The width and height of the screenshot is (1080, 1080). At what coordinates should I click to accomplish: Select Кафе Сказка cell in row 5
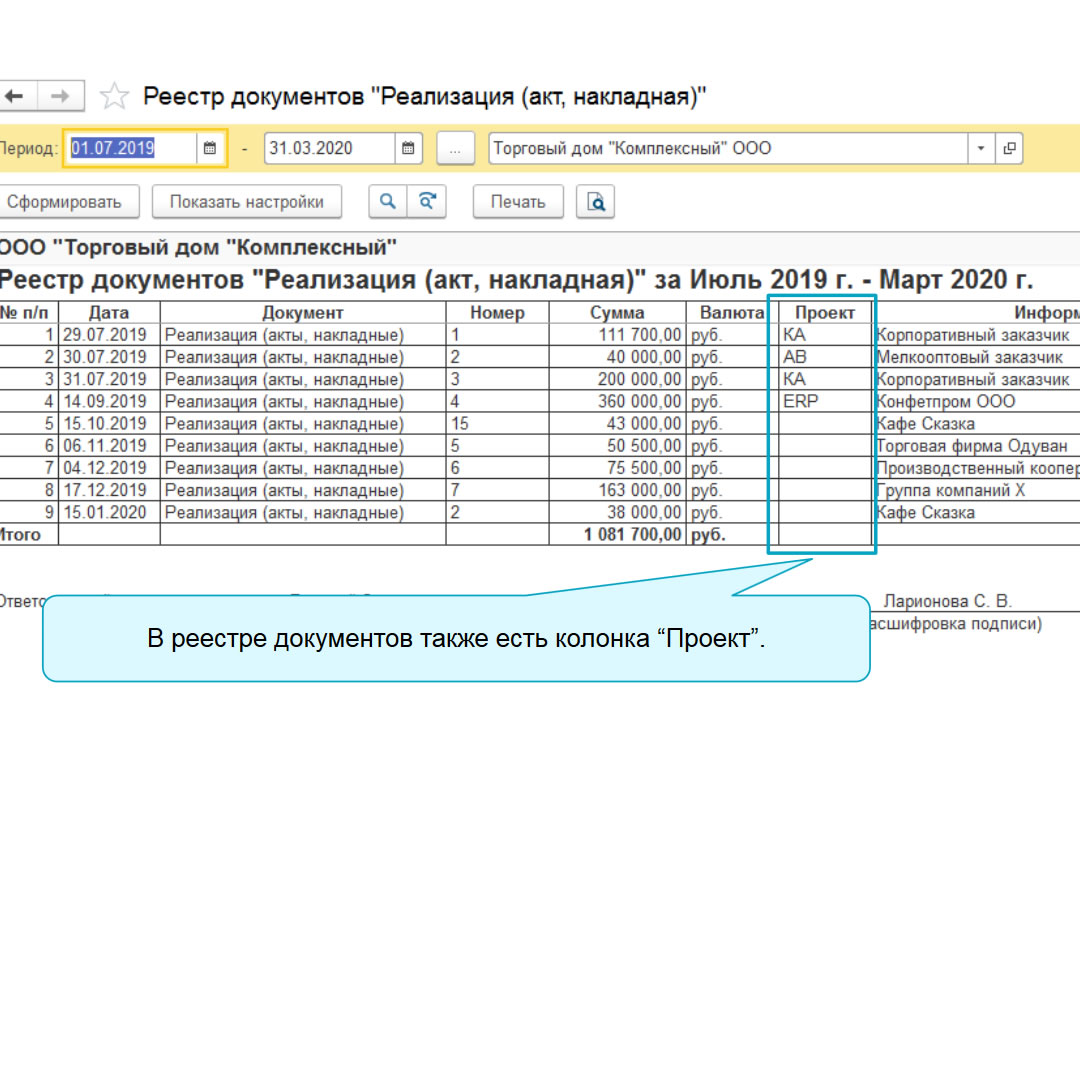(976, 424)
